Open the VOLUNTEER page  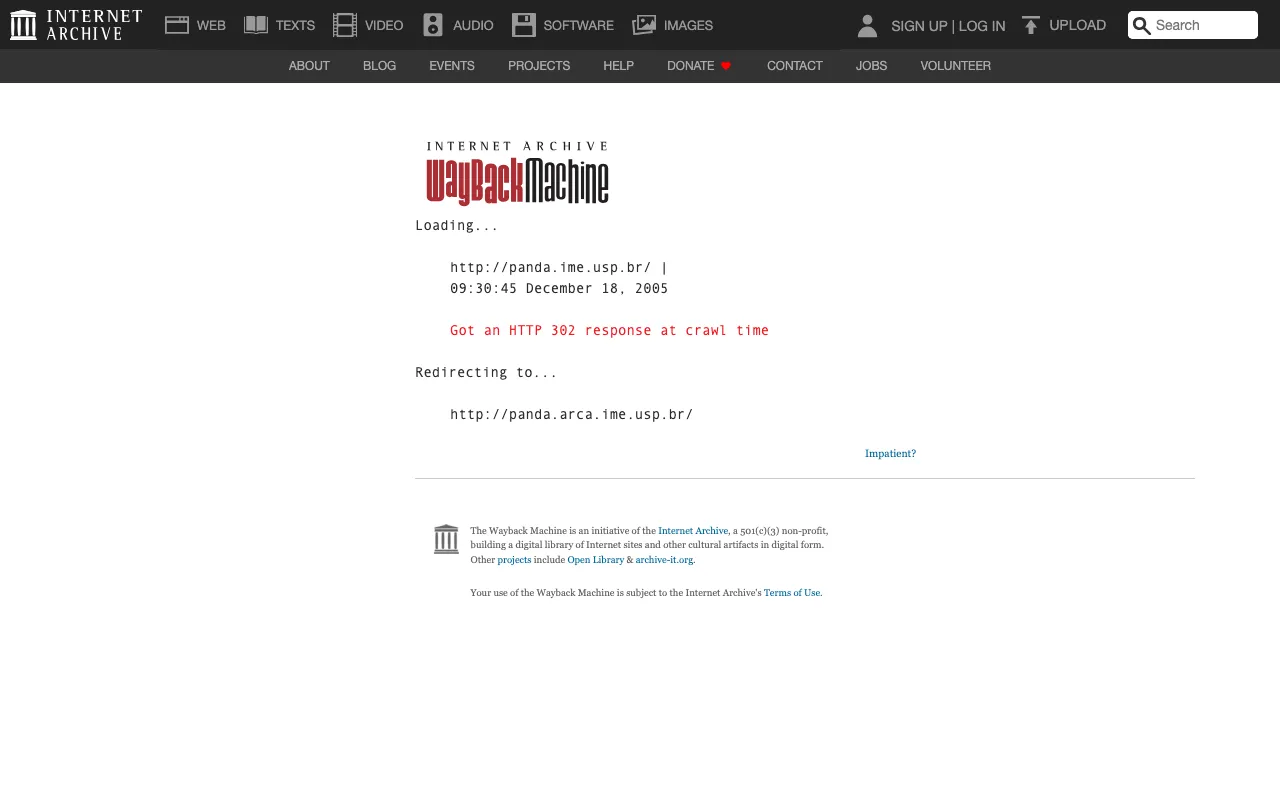click(x=955, y=66)
